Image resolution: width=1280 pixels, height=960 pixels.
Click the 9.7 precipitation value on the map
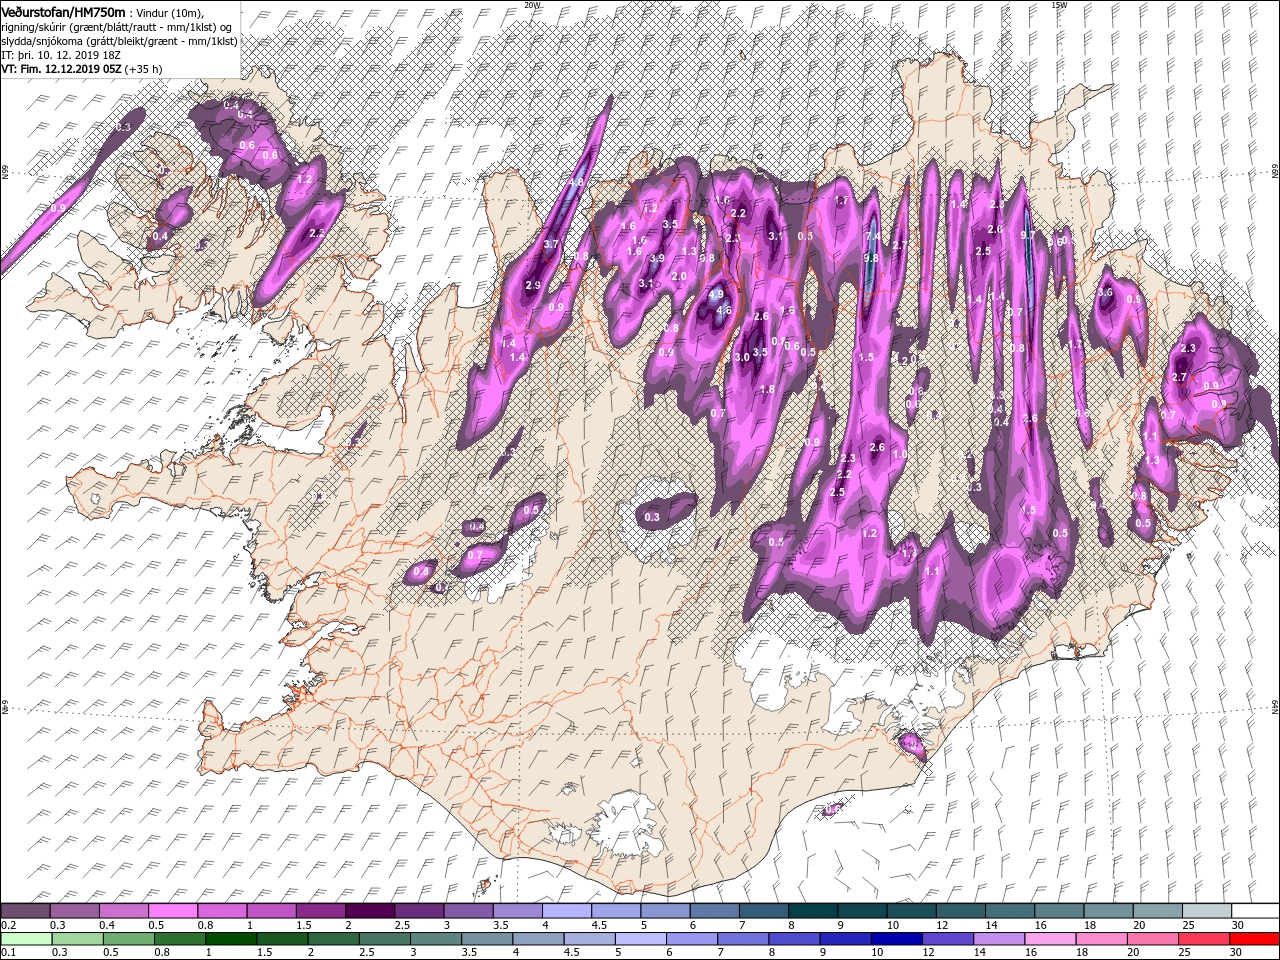1027,235
